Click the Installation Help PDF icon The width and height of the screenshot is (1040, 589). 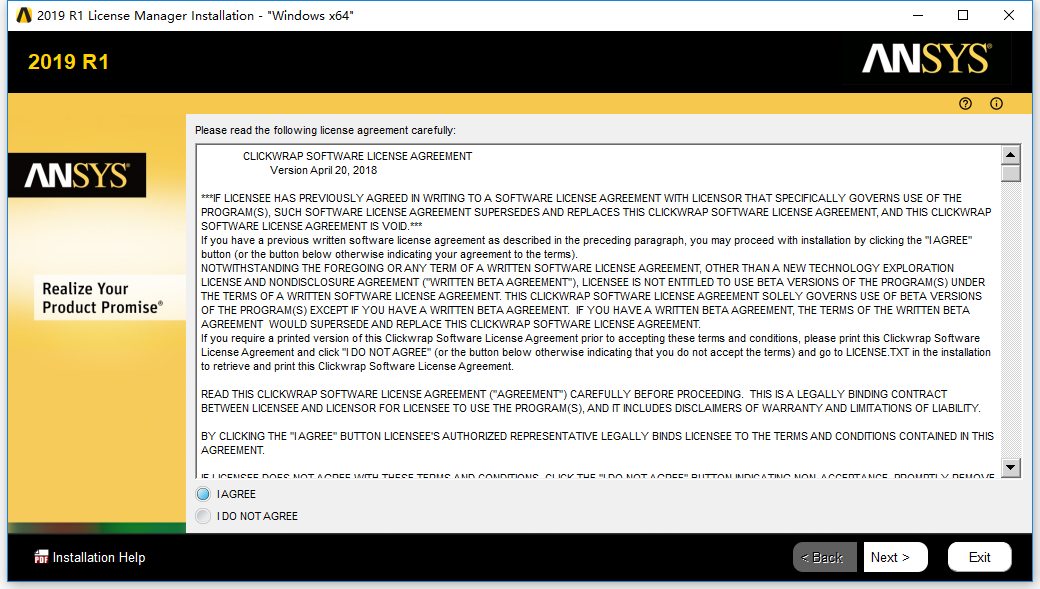coord(41,557)
